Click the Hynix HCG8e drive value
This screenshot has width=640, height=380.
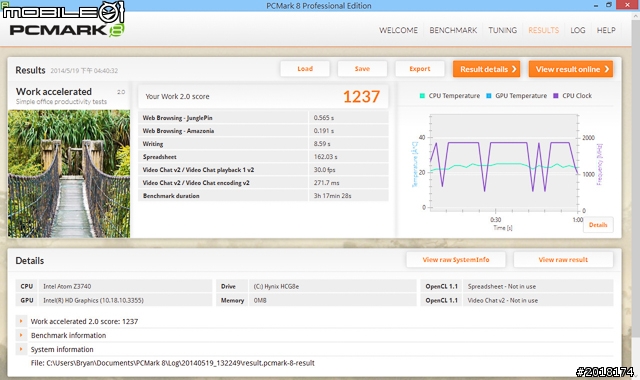pyautogui.click(x=276, y=287)
